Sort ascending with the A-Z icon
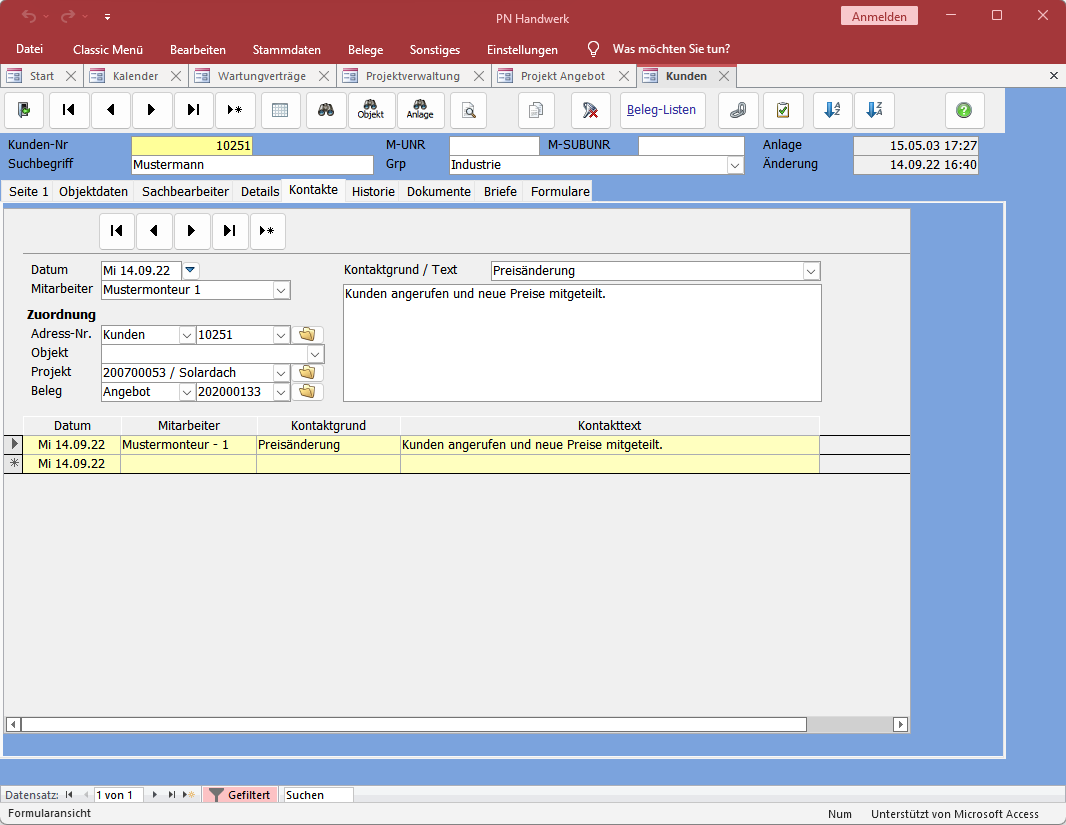1066x825 pixels. tap(831, 110)
